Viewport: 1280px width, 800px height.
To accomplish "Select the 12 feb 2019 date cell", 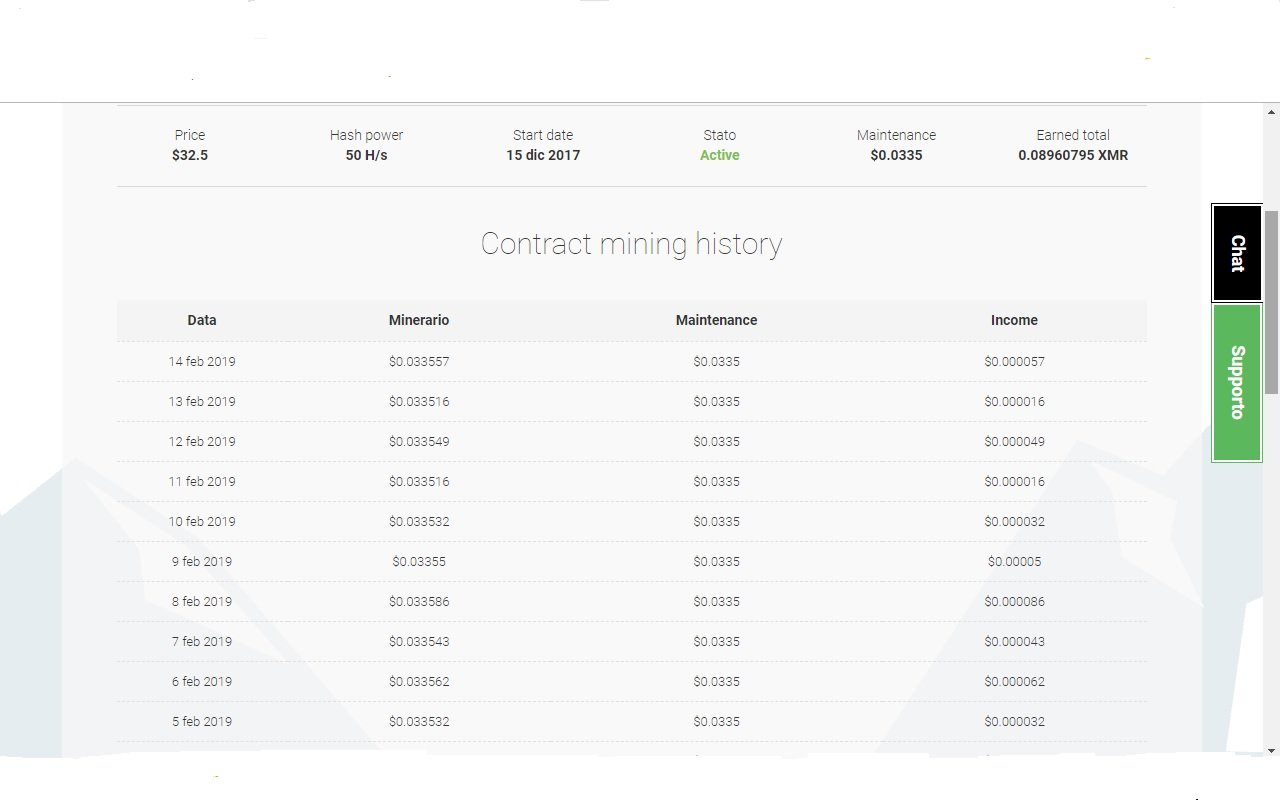I will click(202, 441).
